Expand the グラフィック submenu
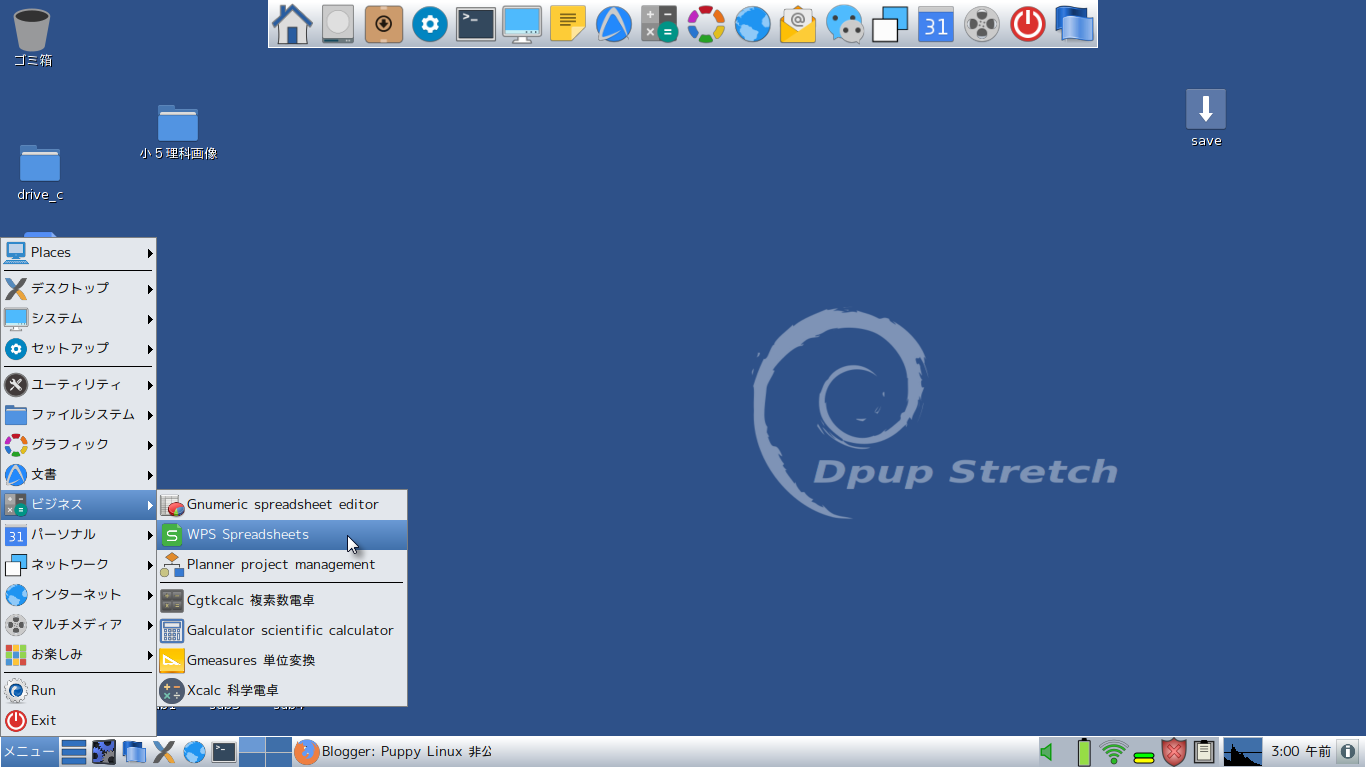The height and width of the screenshot is (768, 1366). (x=78, y=445)
